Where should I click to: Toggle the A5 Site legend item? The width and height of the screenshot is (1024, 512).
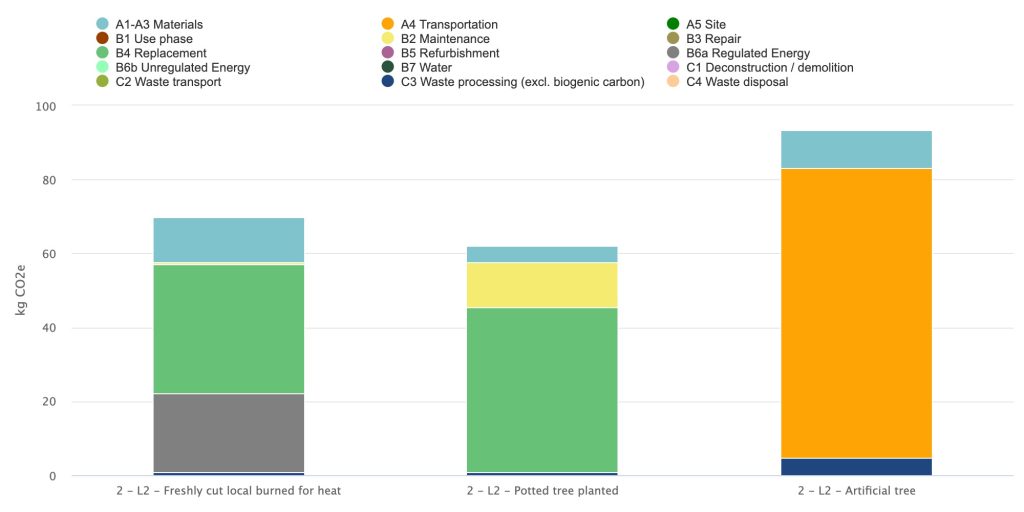(695, 24)
